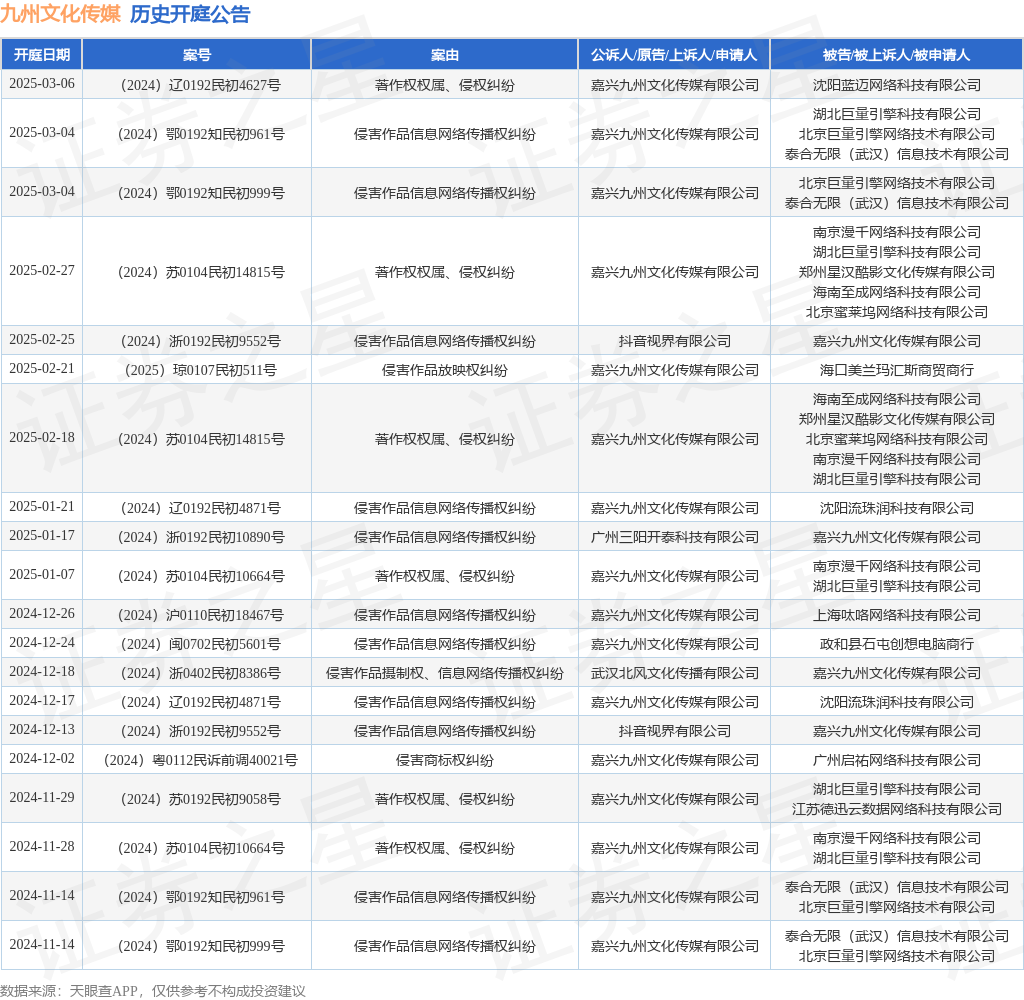1024x1000 pixels.
Task: Select defendant 沈阳蓝迈网络科技有限公司
Action: pyautogui.click(x=897, y=85)
